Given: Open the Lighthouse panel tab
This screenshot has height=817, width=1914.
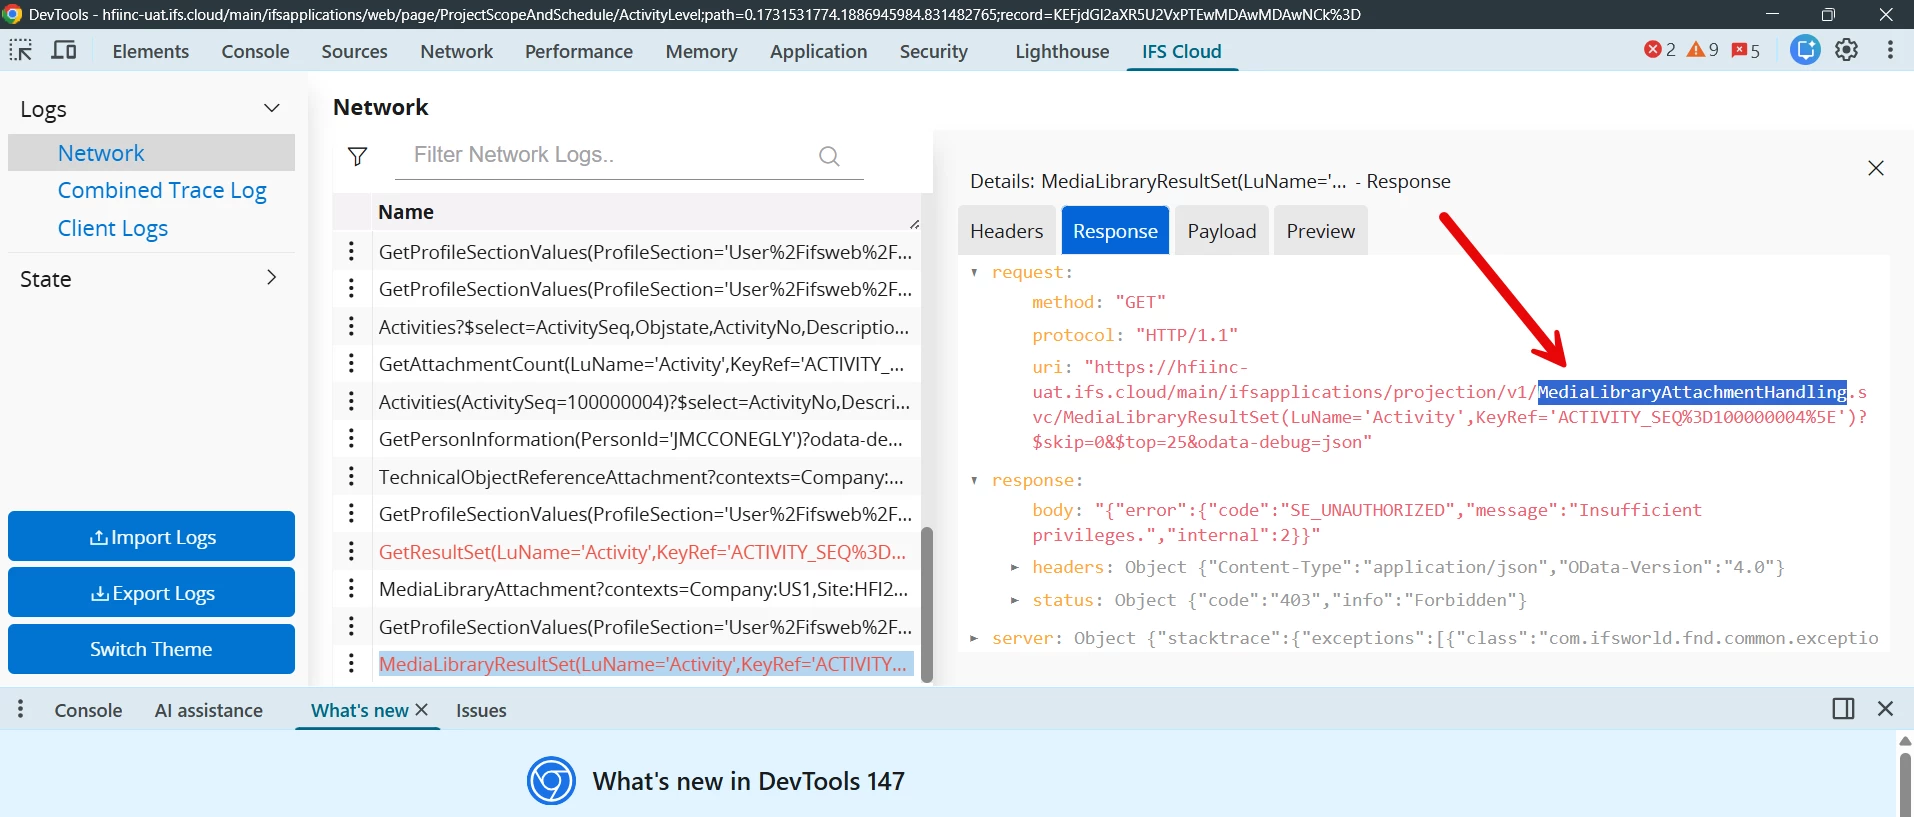Looking at the screenshot, I should [x=1062, y=51].
